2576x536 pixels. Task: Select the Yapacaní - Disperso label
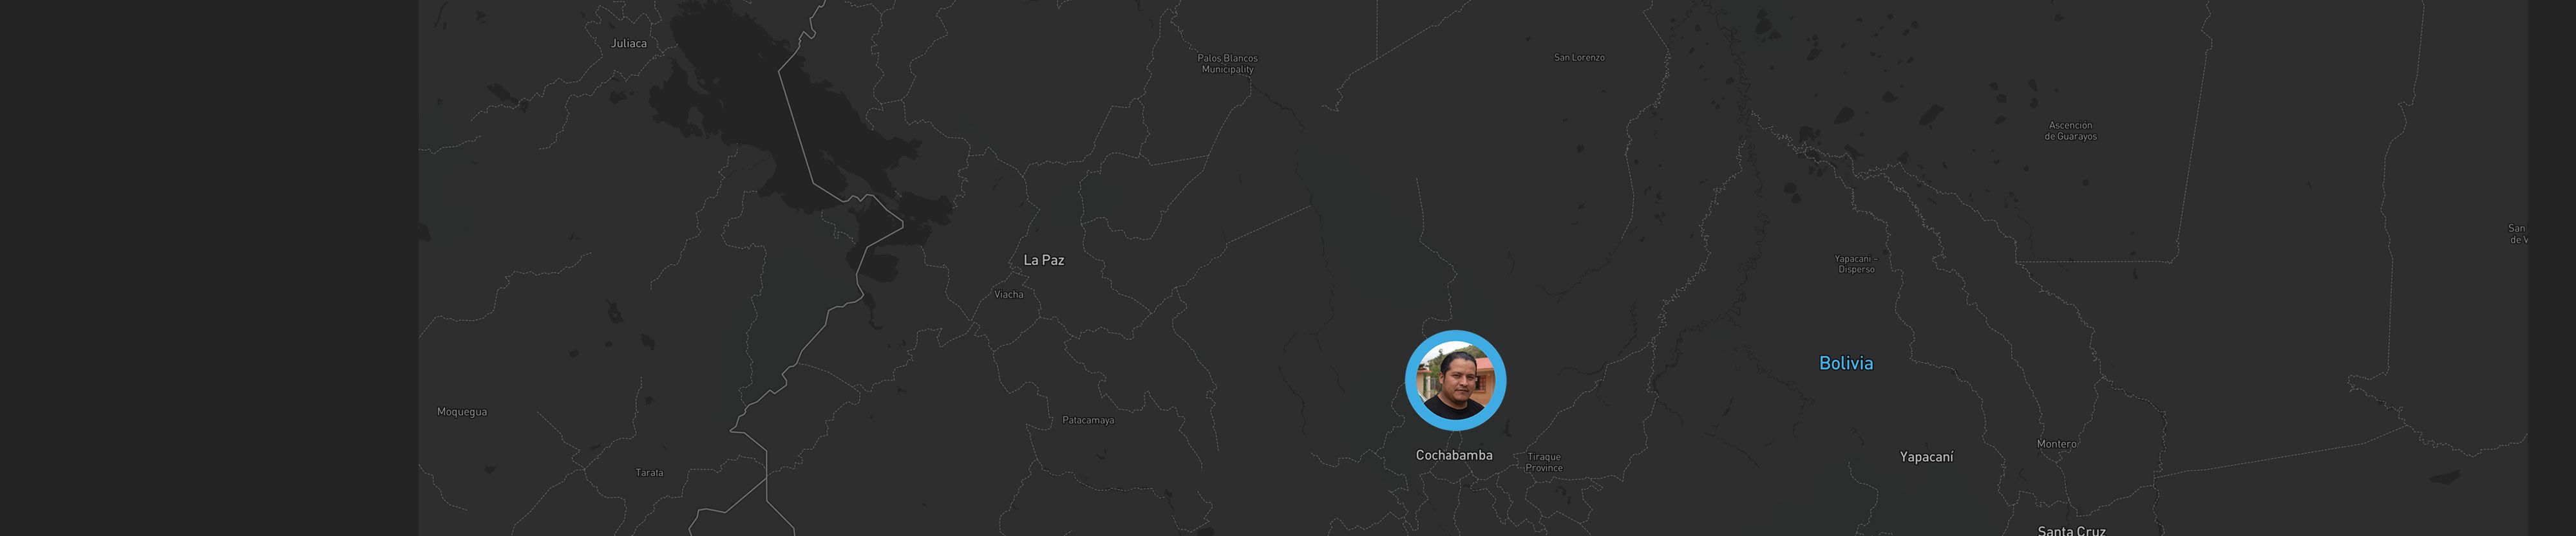pyautogui.click(x=1856, y=264)
